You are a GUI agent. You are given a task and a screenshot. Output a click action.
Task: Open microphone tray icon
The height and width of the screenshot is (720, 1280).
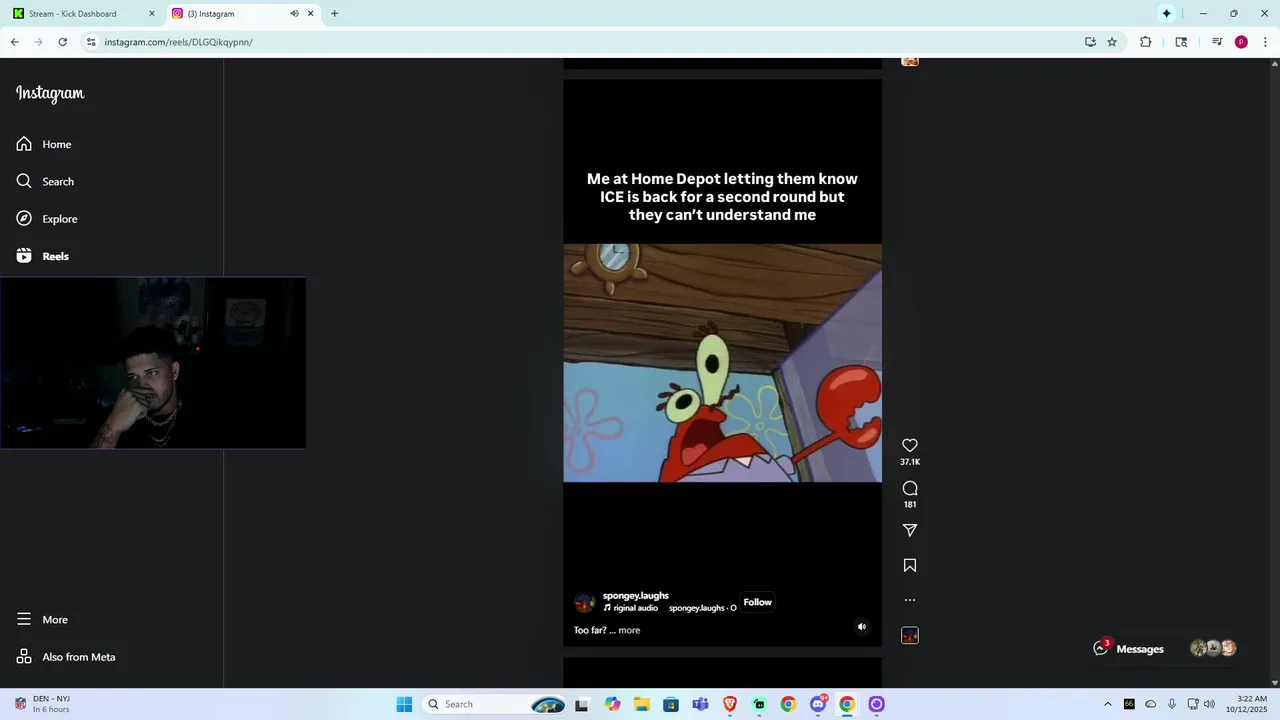point(1172,704)
